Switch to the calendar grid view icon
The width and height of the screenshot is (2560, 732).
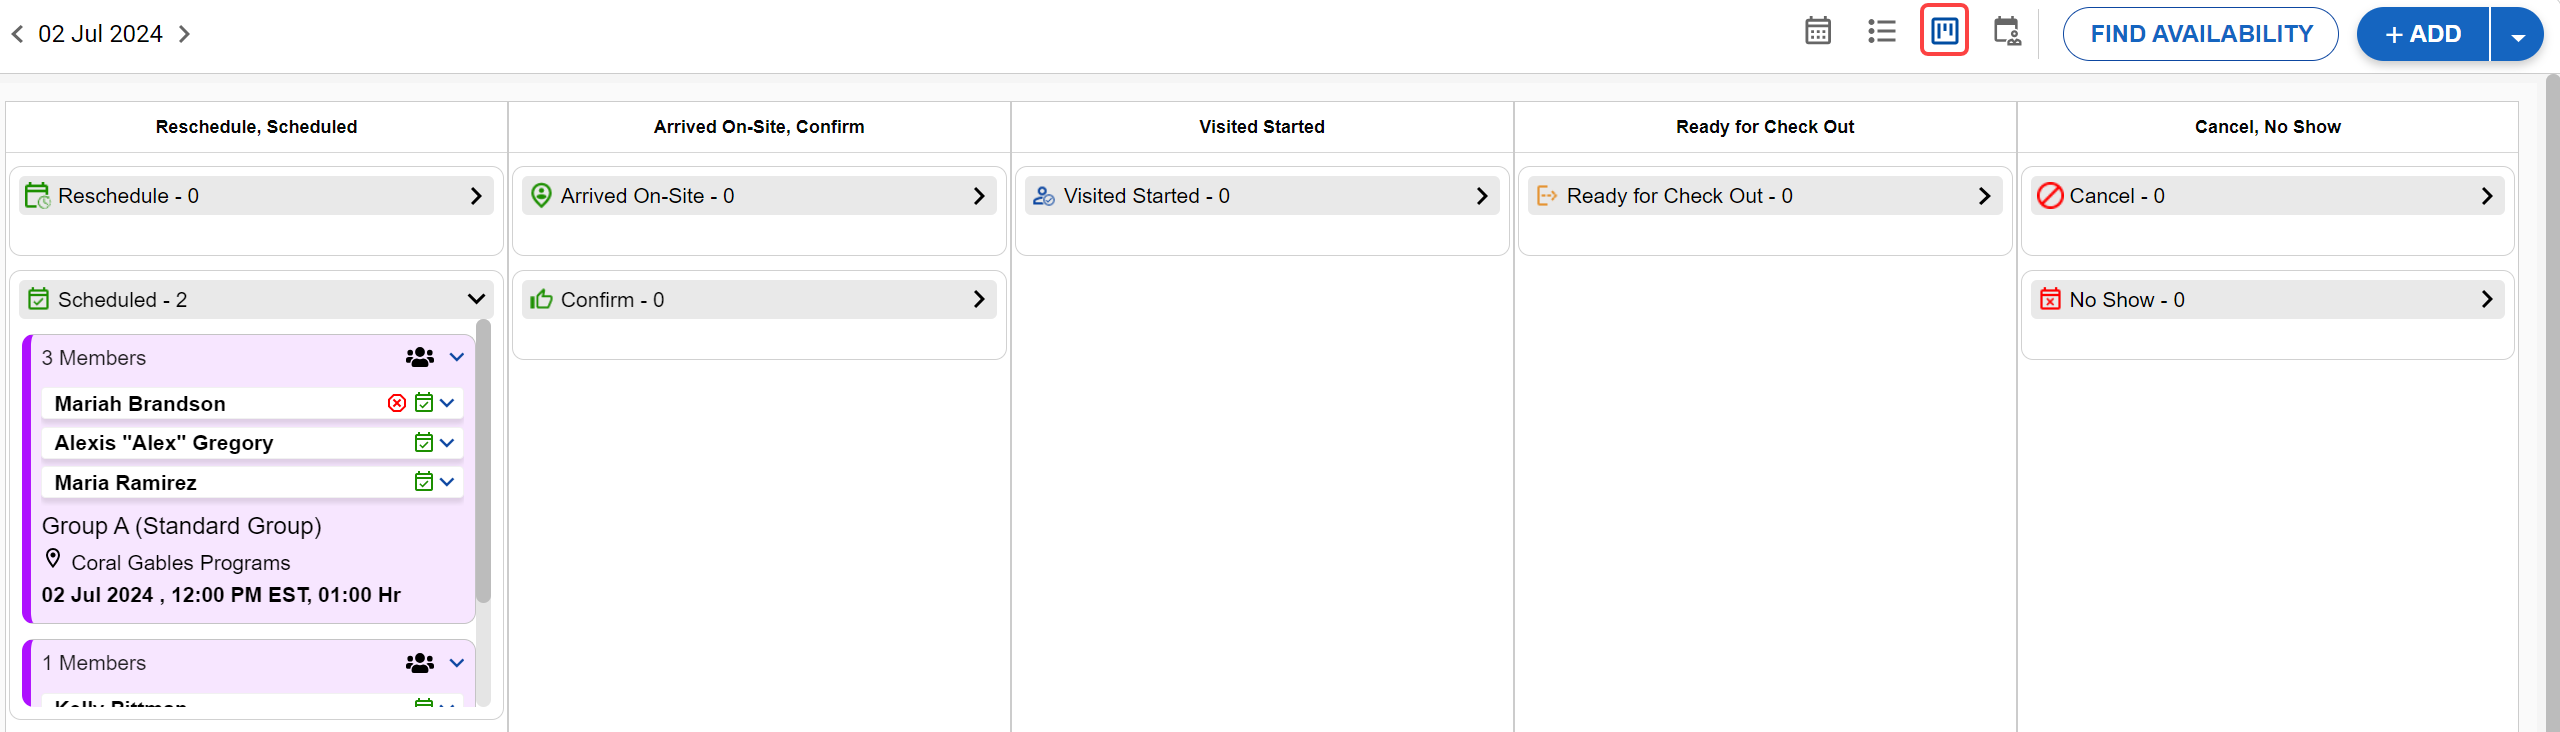tap(1817, 32)
